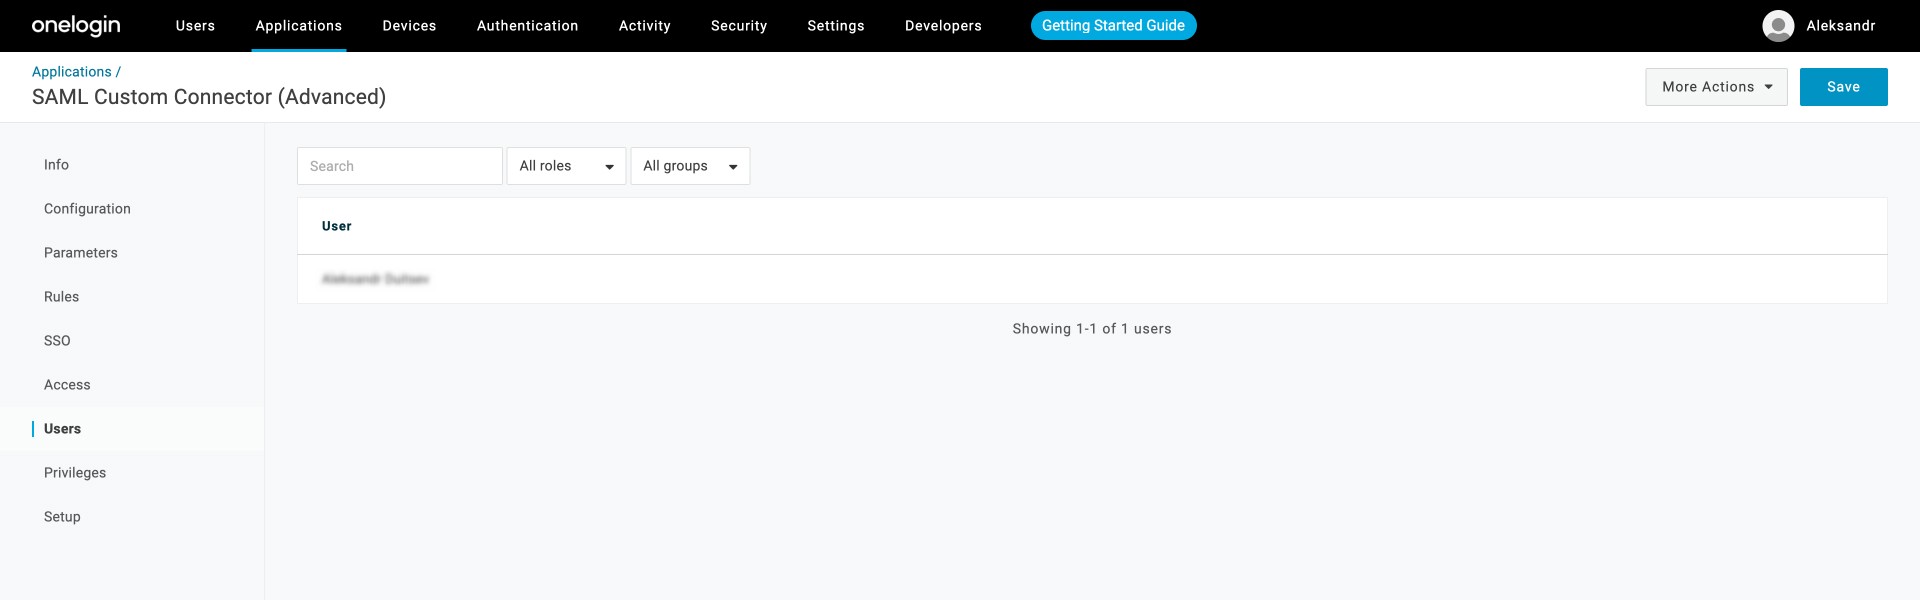1920x600 pixels.
Task: Expand the More Actions dropdown
Action: (x=1716, y=87)
